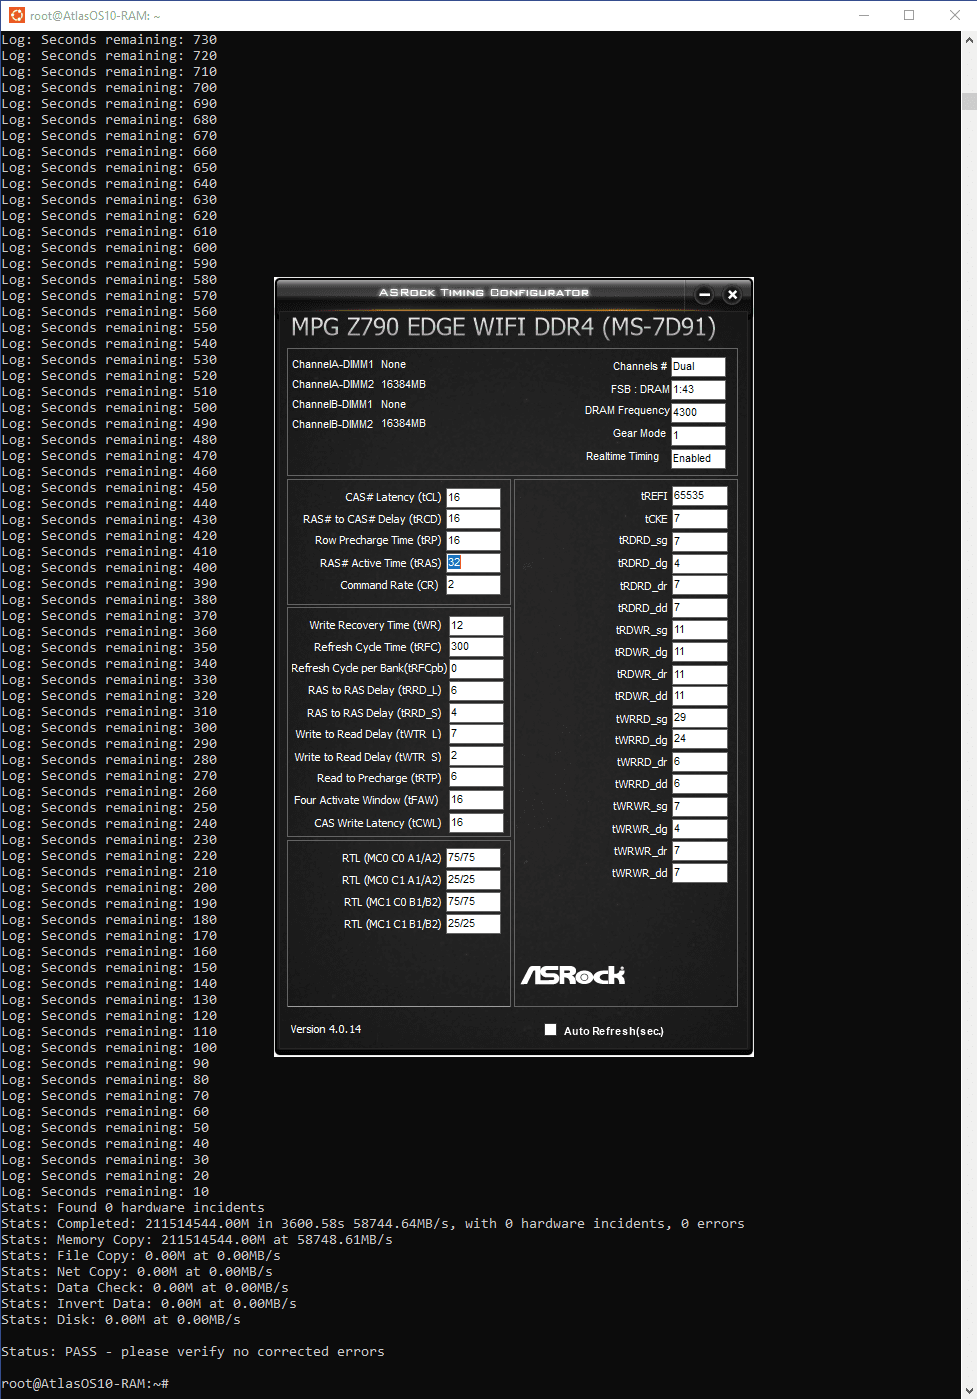Image resolution: width=977 pixels, height=1399 pixels.
Task: Focus the Write to Read Delay tWTR_S field
Action: tap(476, 756)
